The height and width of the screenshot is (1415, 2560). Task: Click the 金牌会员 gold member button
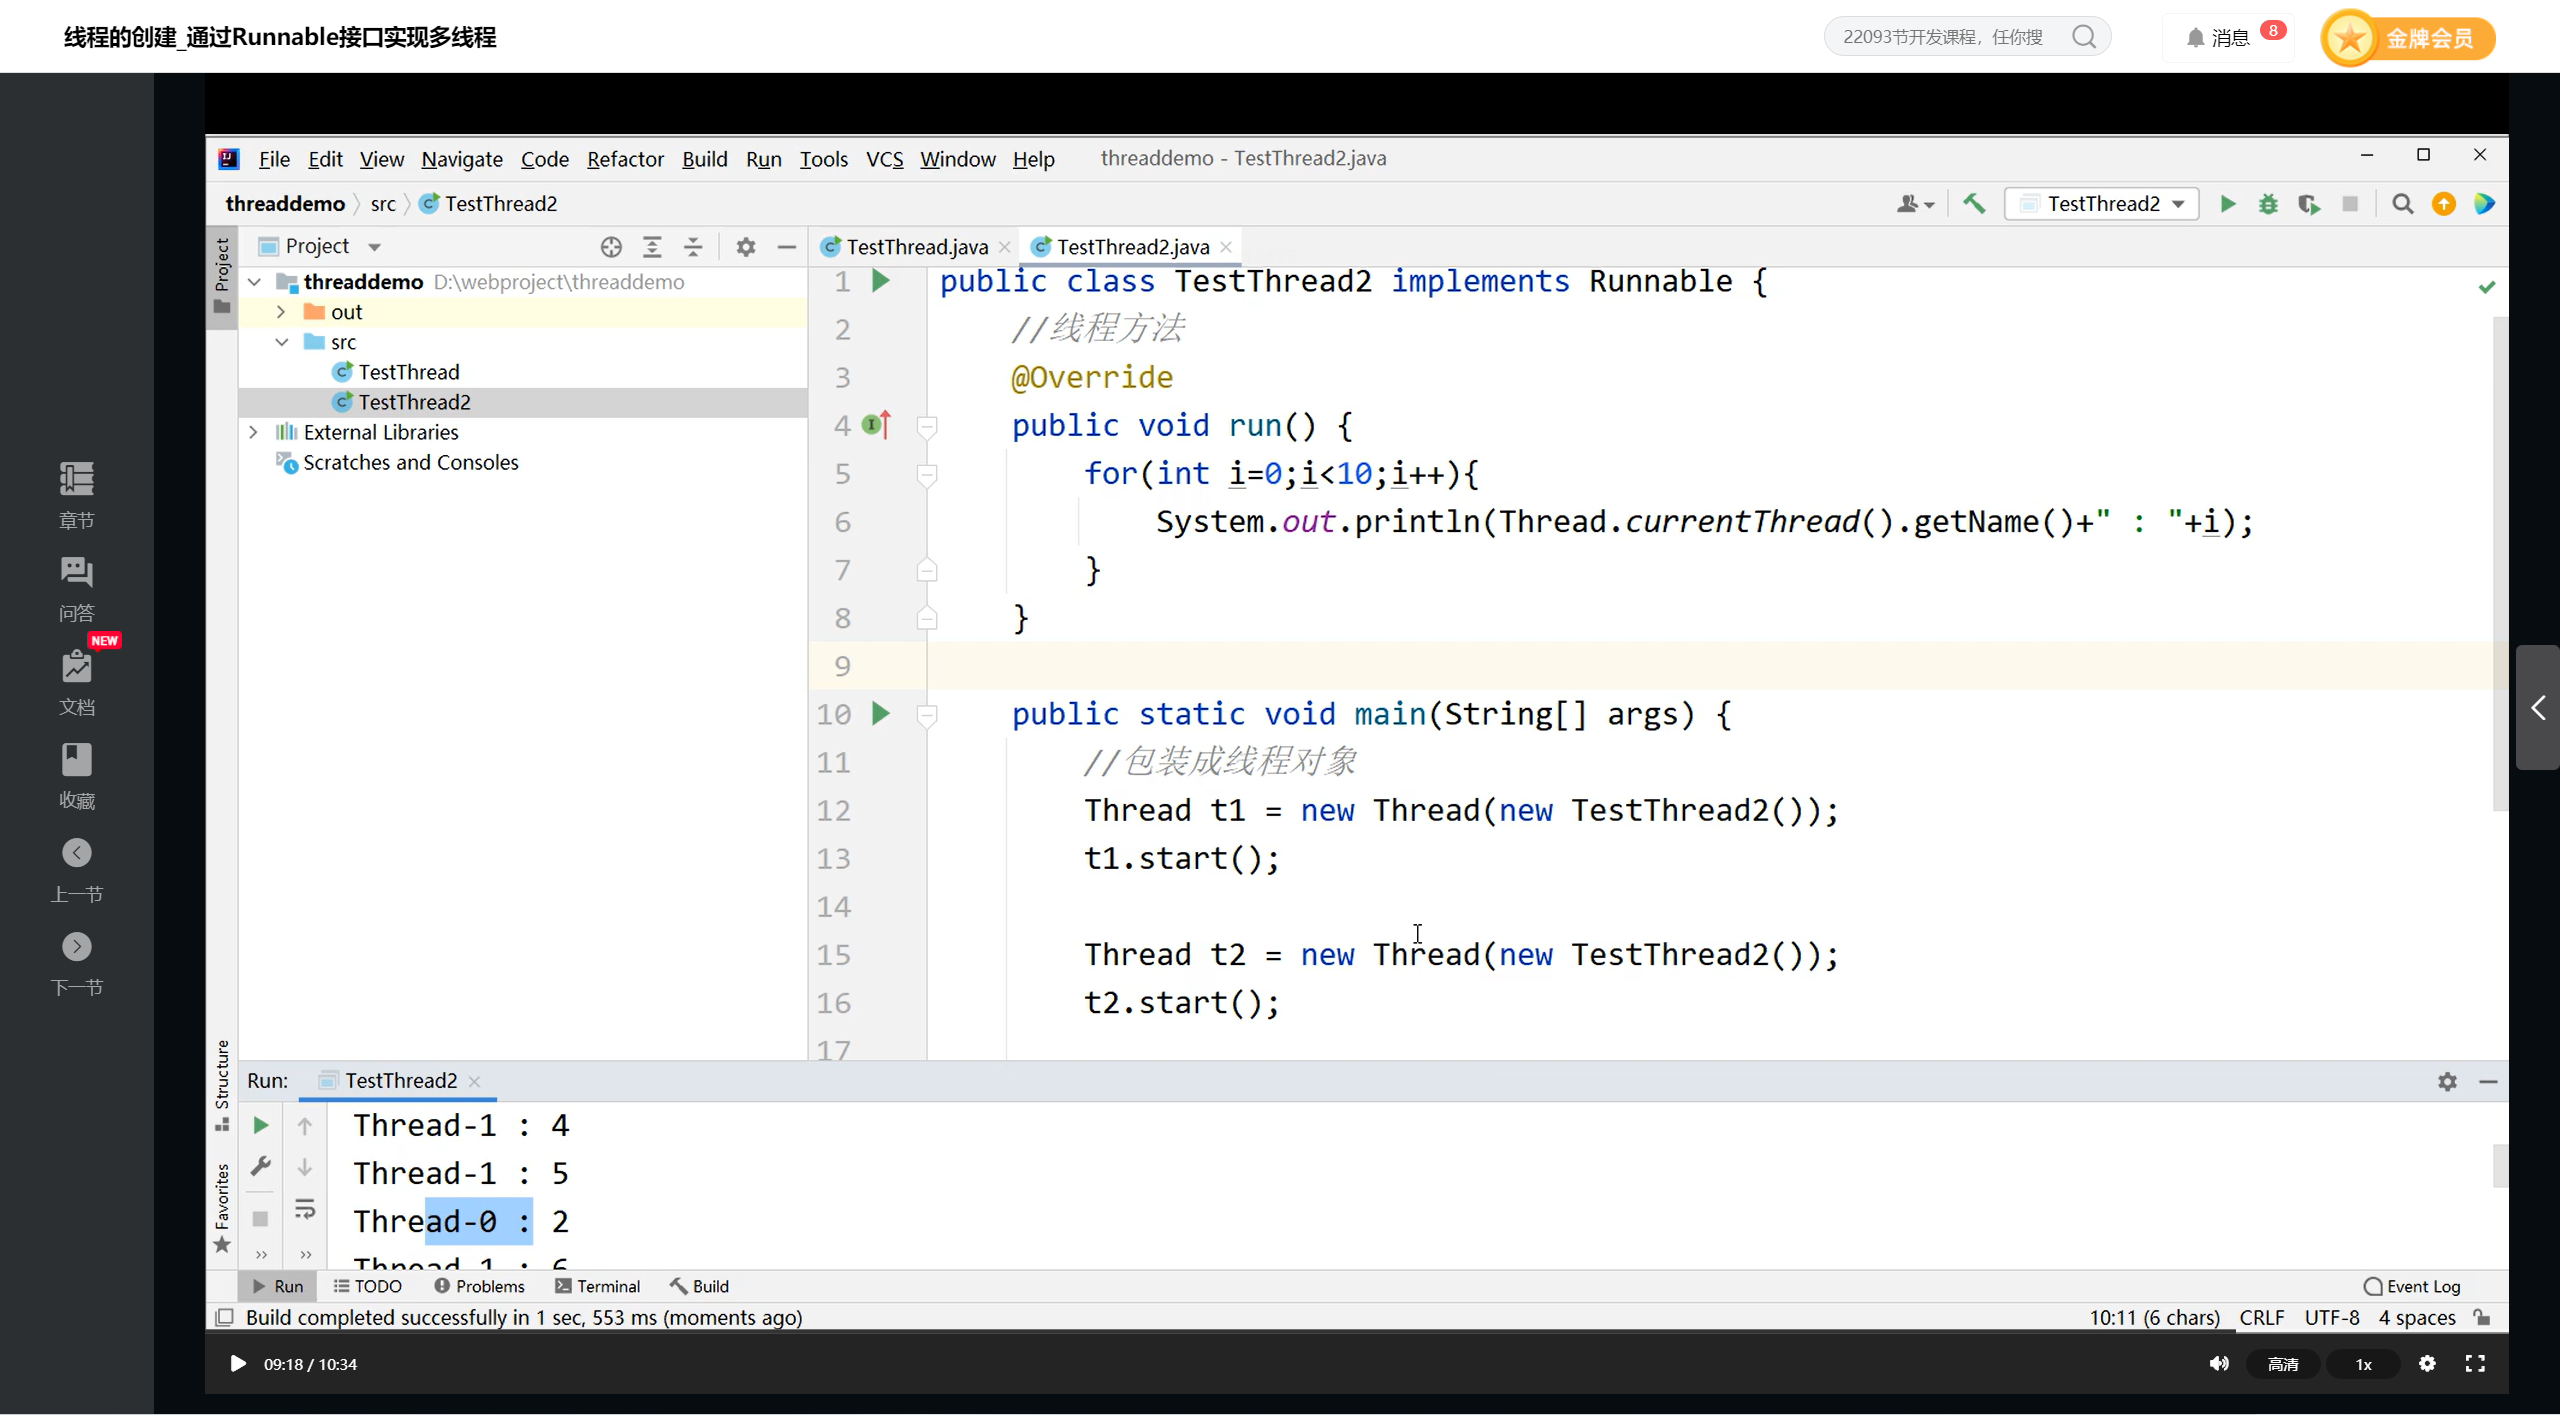[x=2408, y=38]
